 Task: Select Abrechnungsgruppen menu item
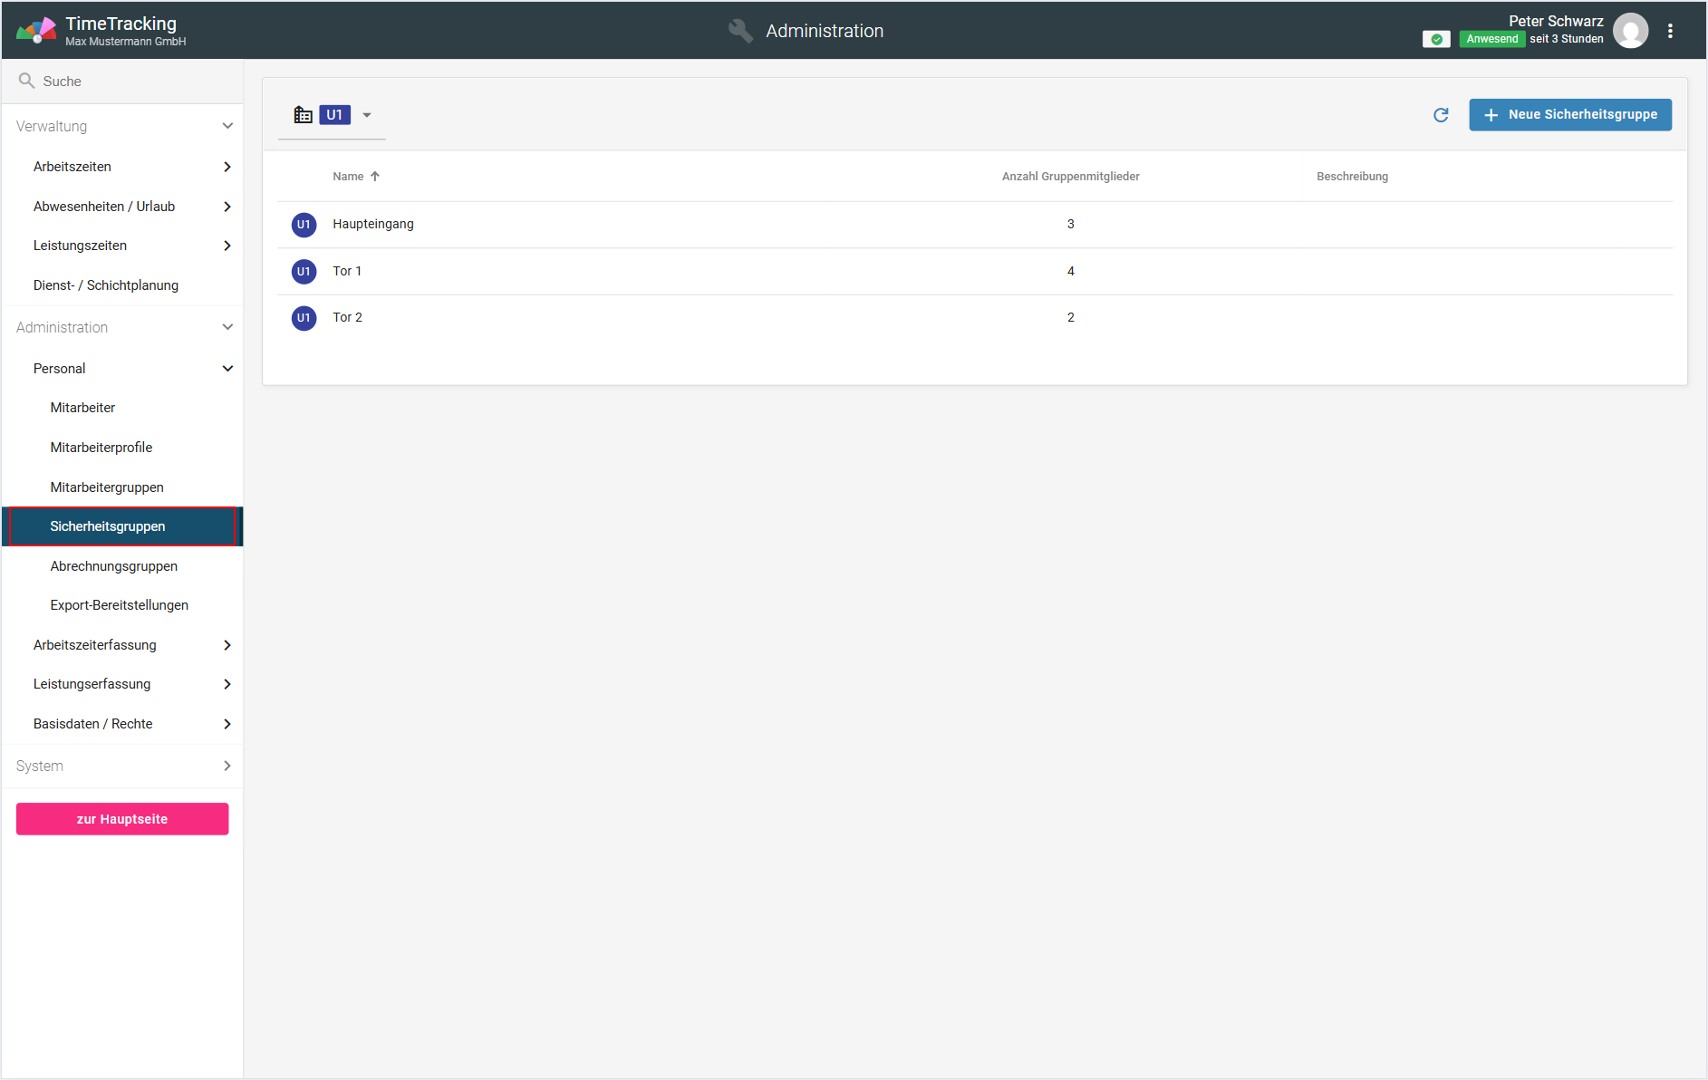click(x=114, y=566)
